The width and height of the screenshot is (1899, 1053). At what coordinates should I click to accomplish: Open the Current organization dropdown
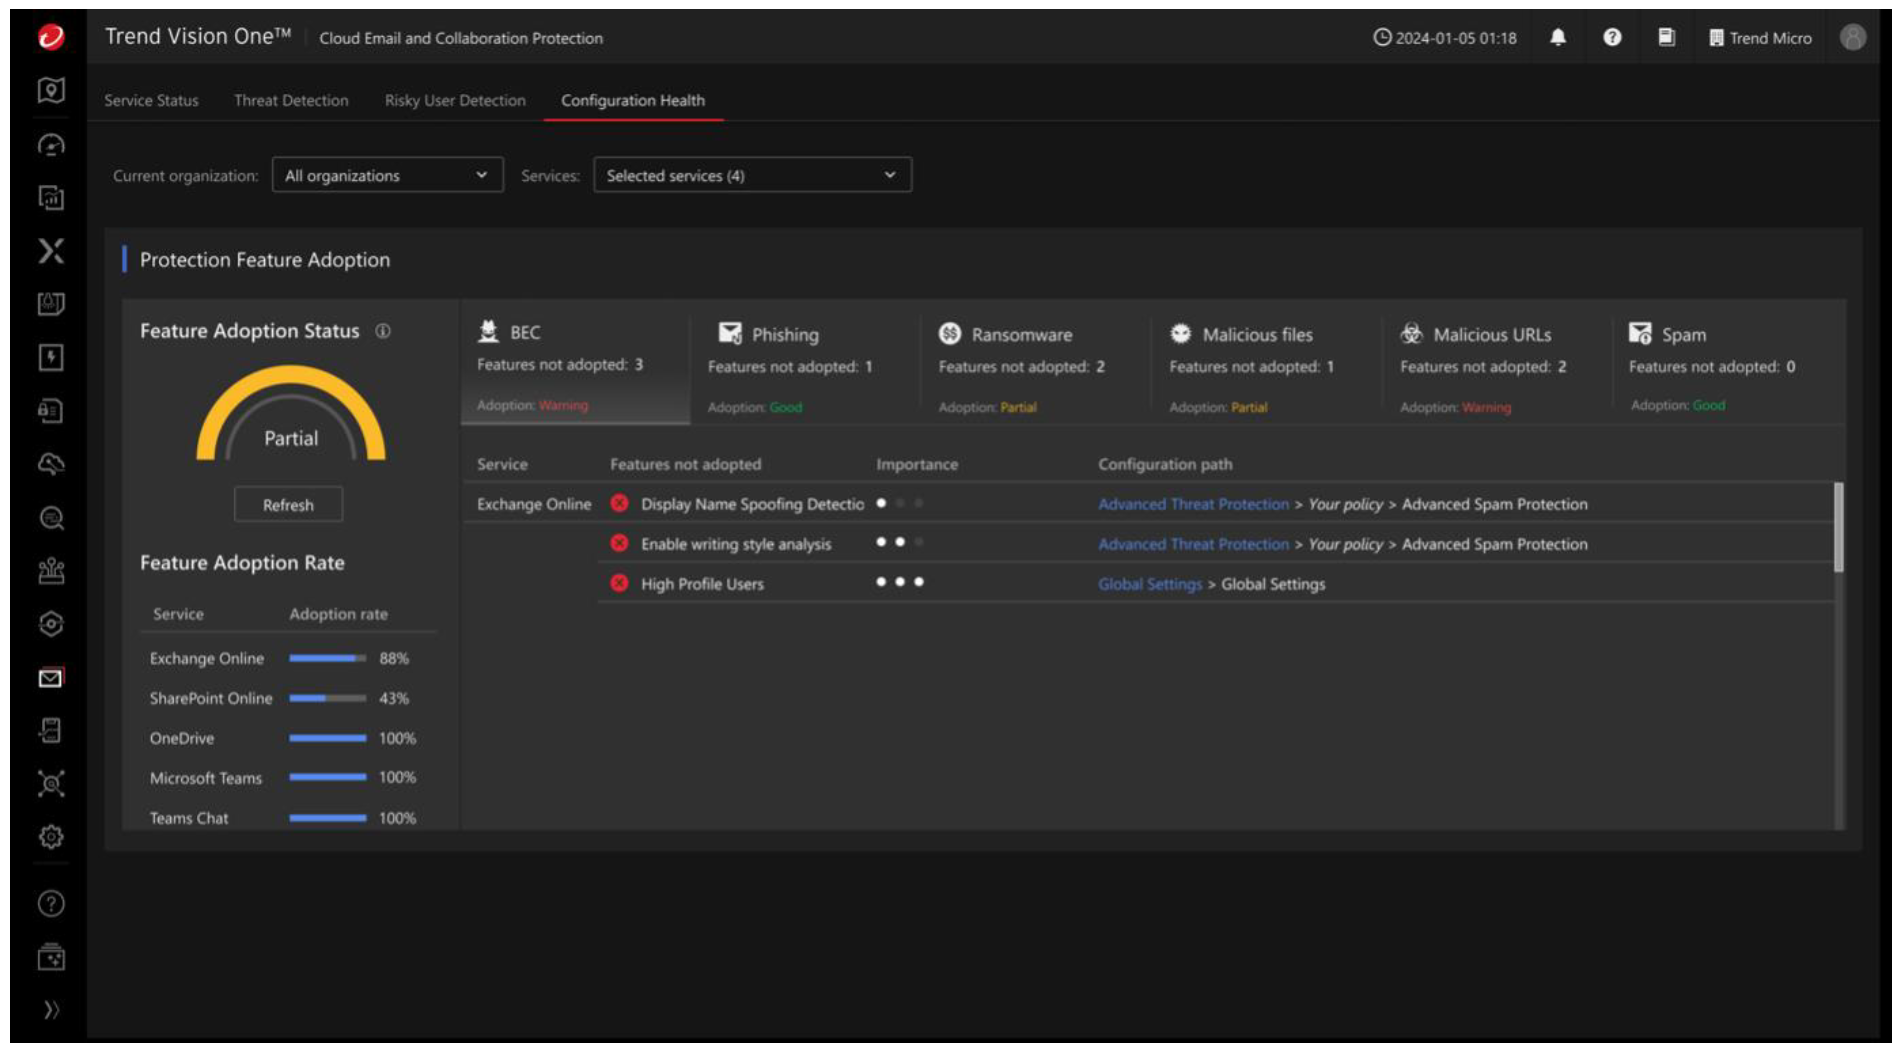tap(387, 175)
